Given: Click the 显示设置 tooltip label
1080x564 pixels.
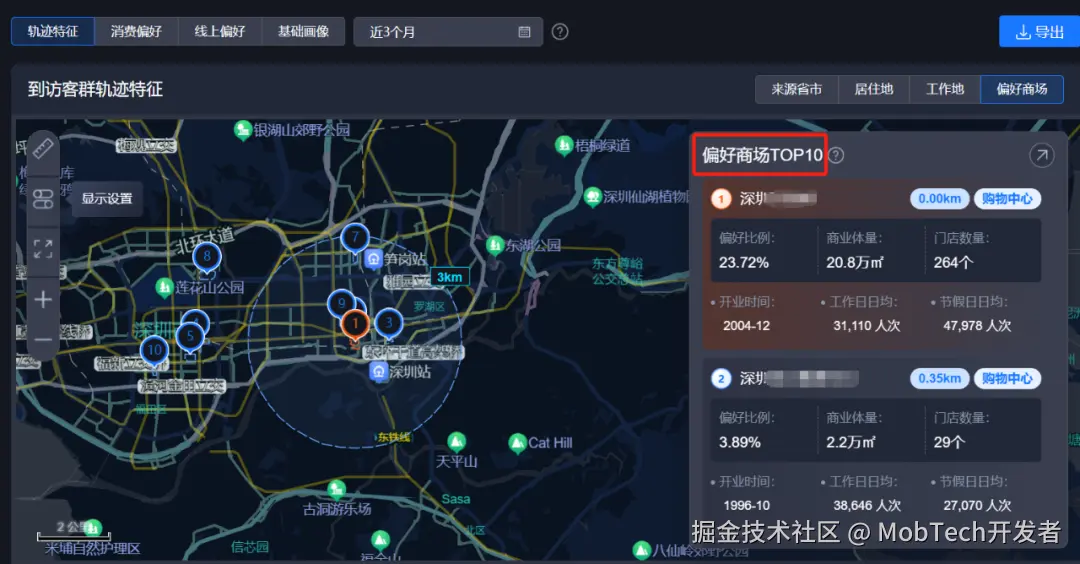Looking at the screenshot, I should click(107, 199).
